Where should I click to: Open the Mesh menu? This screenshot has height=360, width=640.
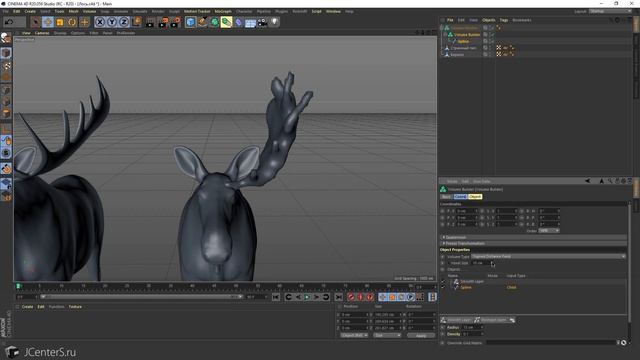pyautogui.click(x=73, y=11)
